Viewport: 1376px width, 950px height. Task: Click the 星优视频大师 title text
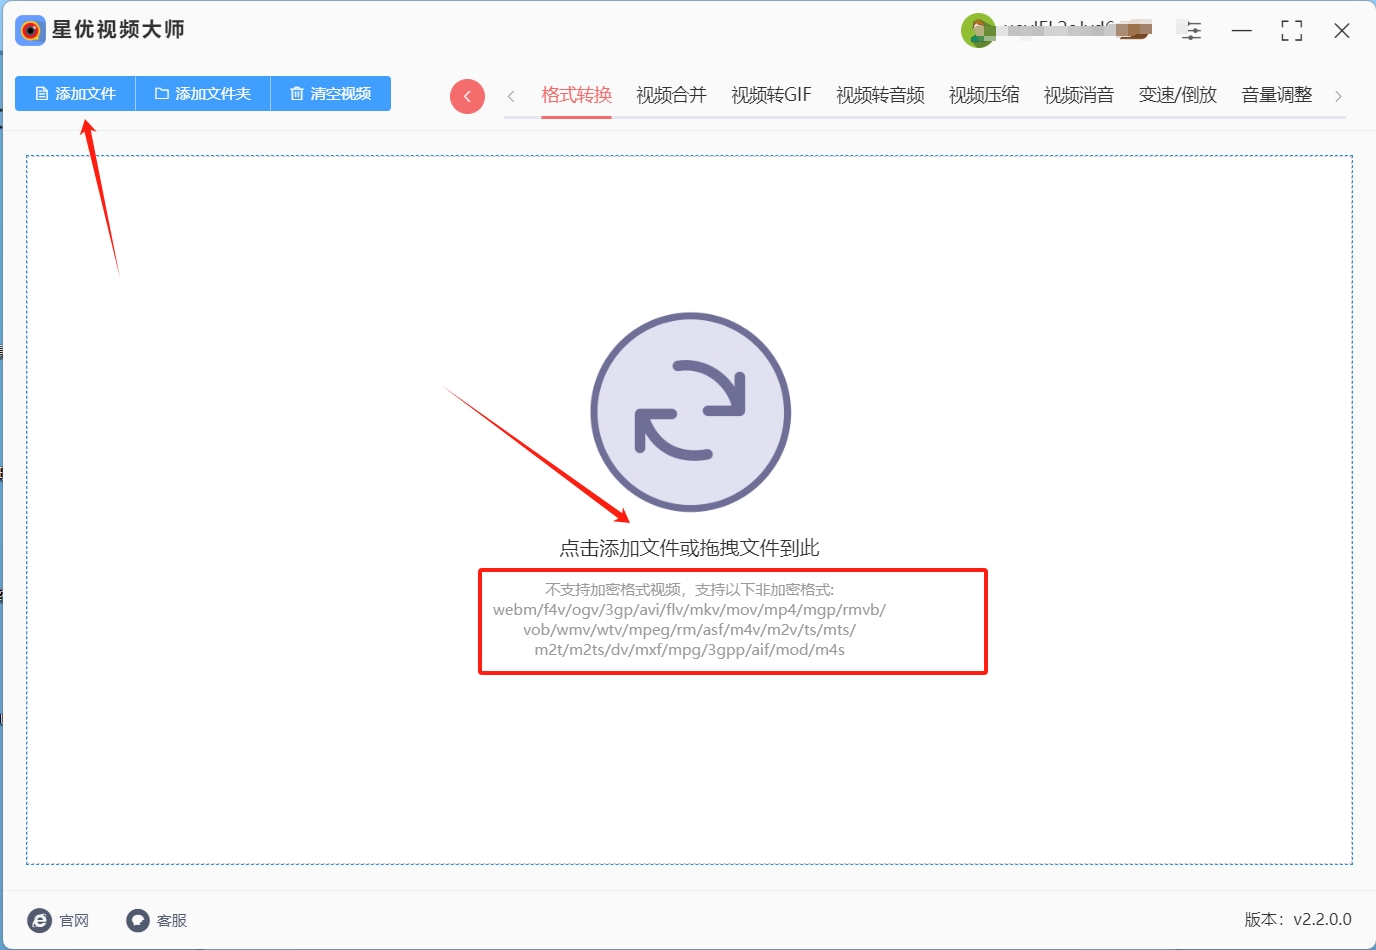pyautogui.click(x=118, y=30)
